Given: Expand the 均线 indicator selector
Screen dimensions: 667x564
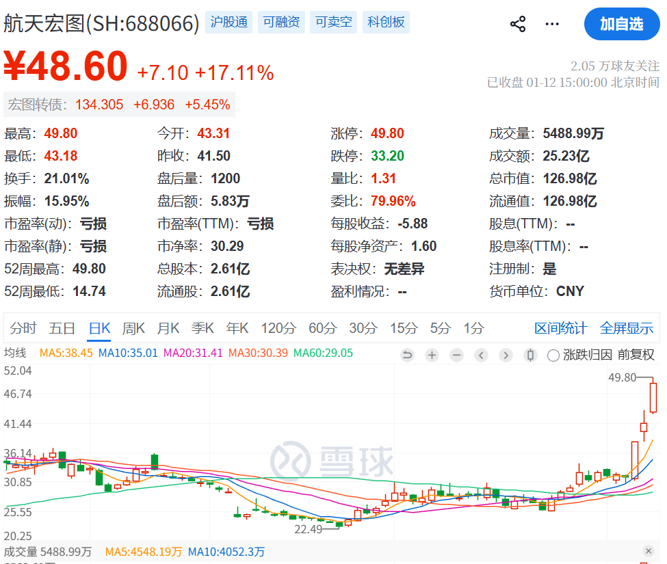Looking at the screenshot, I should (x=17, y=353).
